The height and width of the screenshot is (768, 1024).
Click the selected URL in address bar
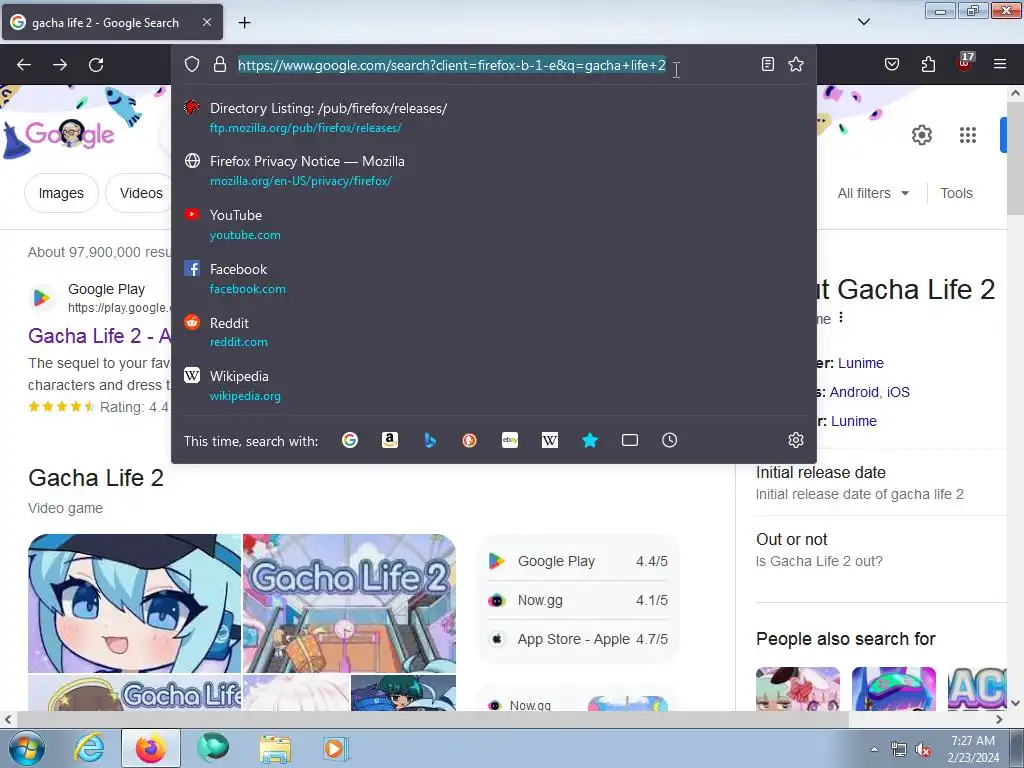tap(451, 65)
